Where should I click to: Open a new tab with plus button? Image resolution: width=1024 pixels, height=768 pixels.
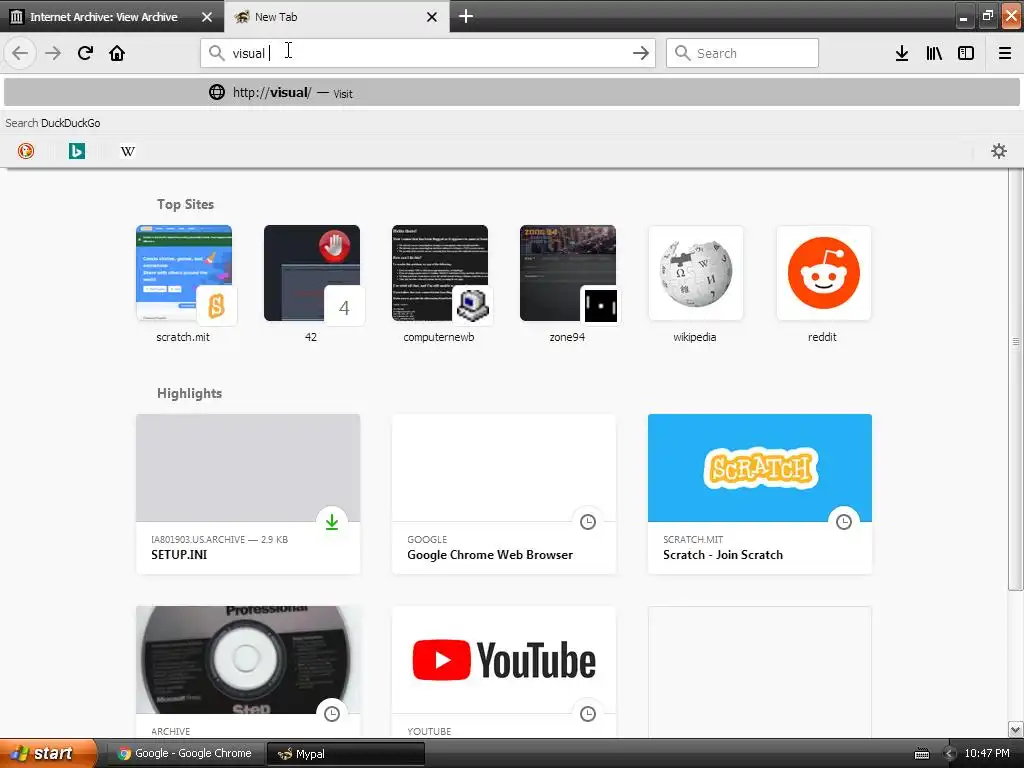[x=466, y=16]
